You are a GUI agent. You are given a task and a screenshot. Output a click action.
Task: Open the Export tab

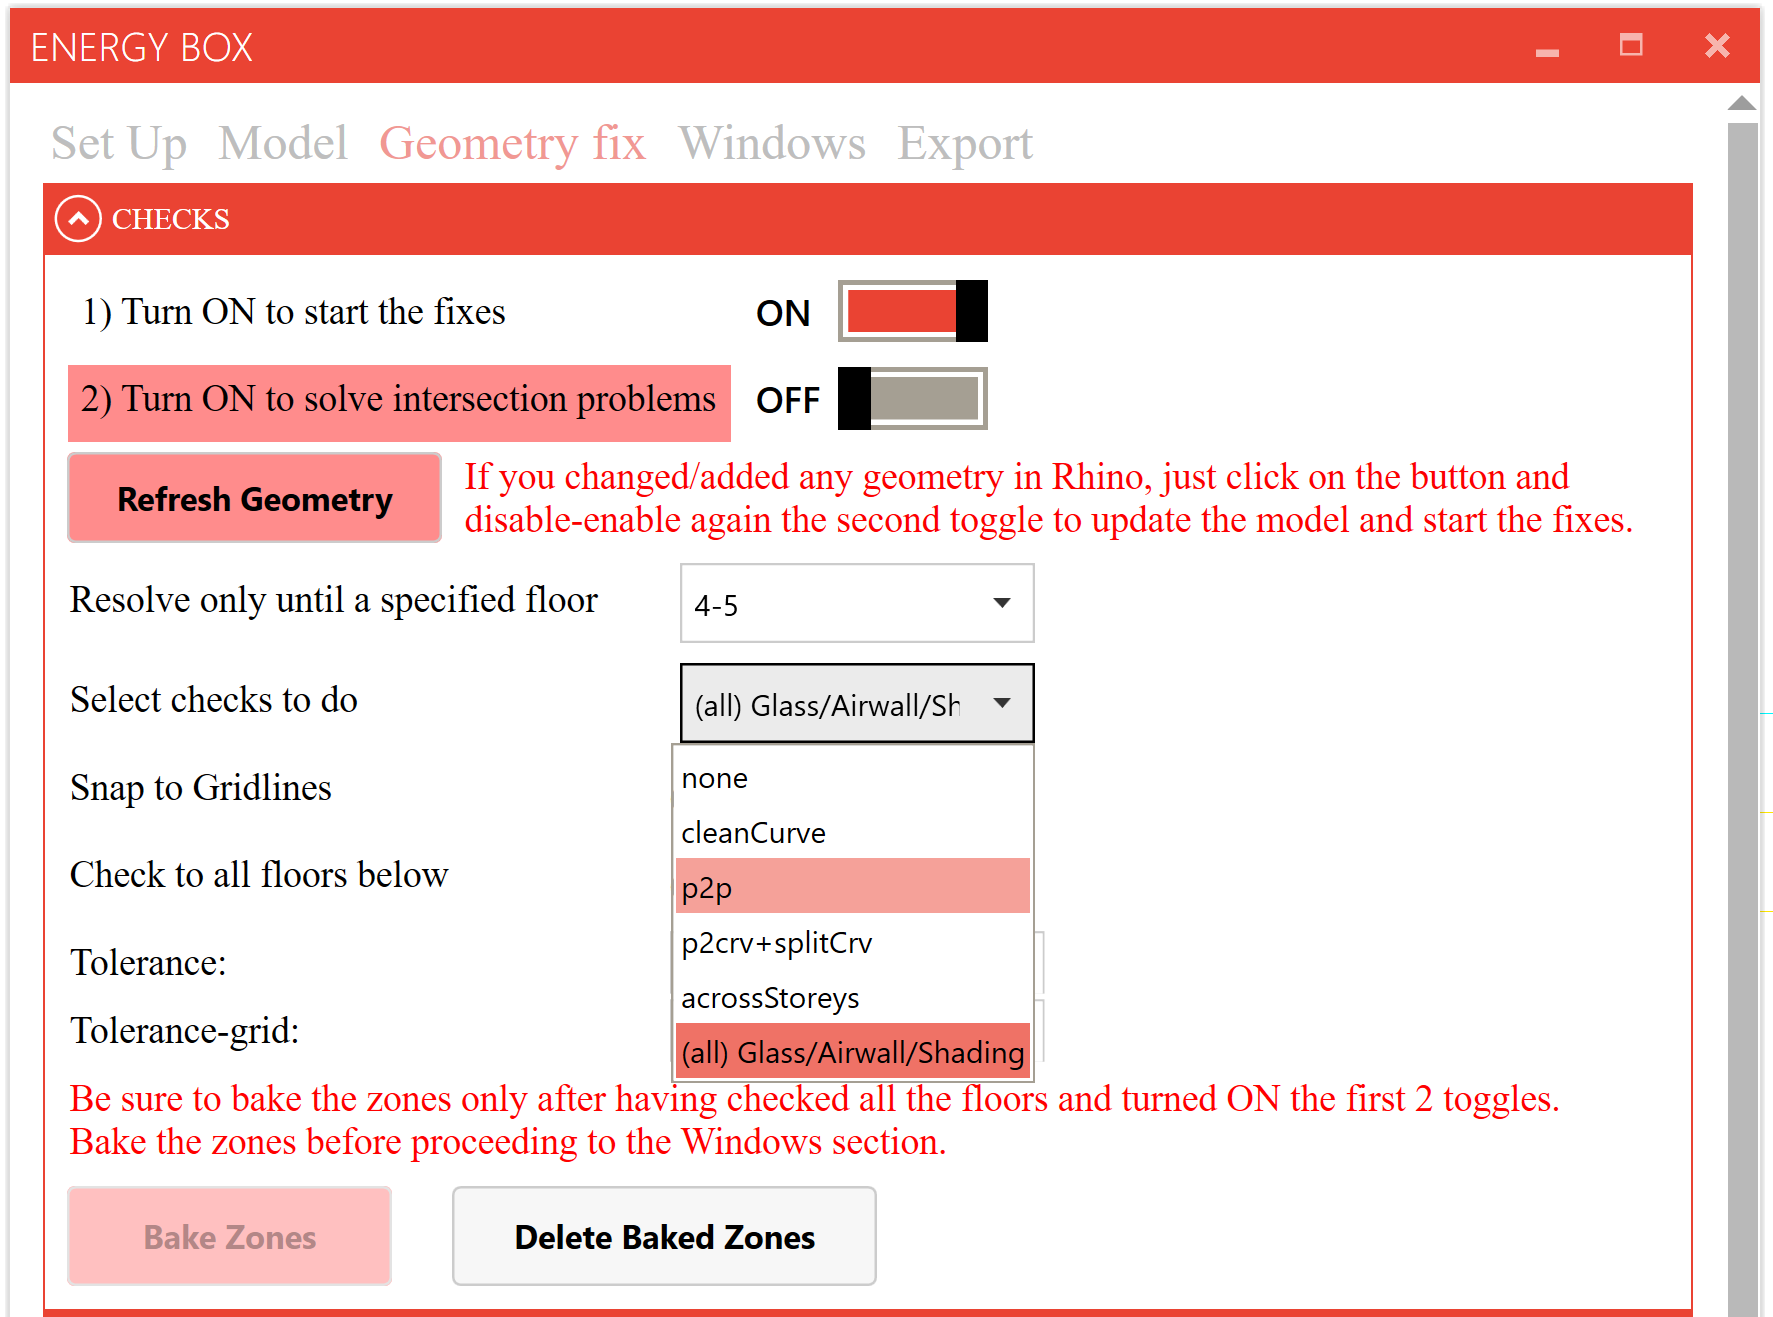(964, 143)
